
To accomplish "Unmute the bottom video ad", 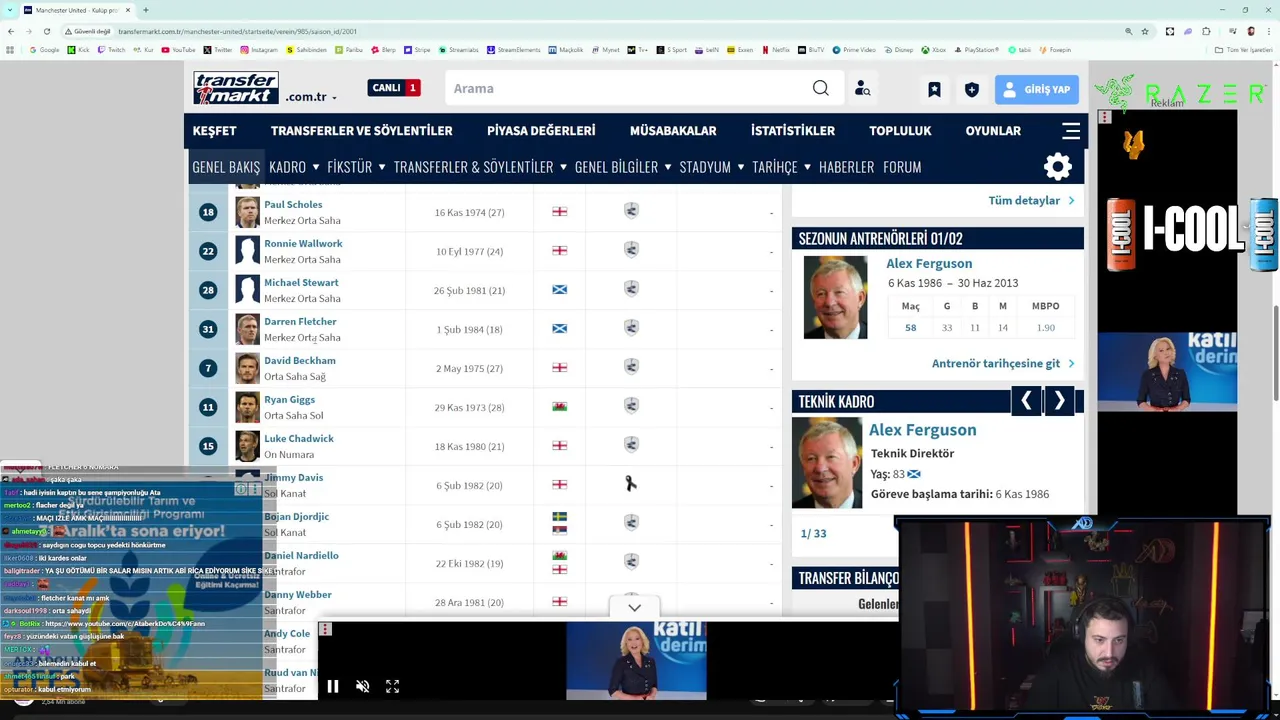I will click(x=362, y=686).
